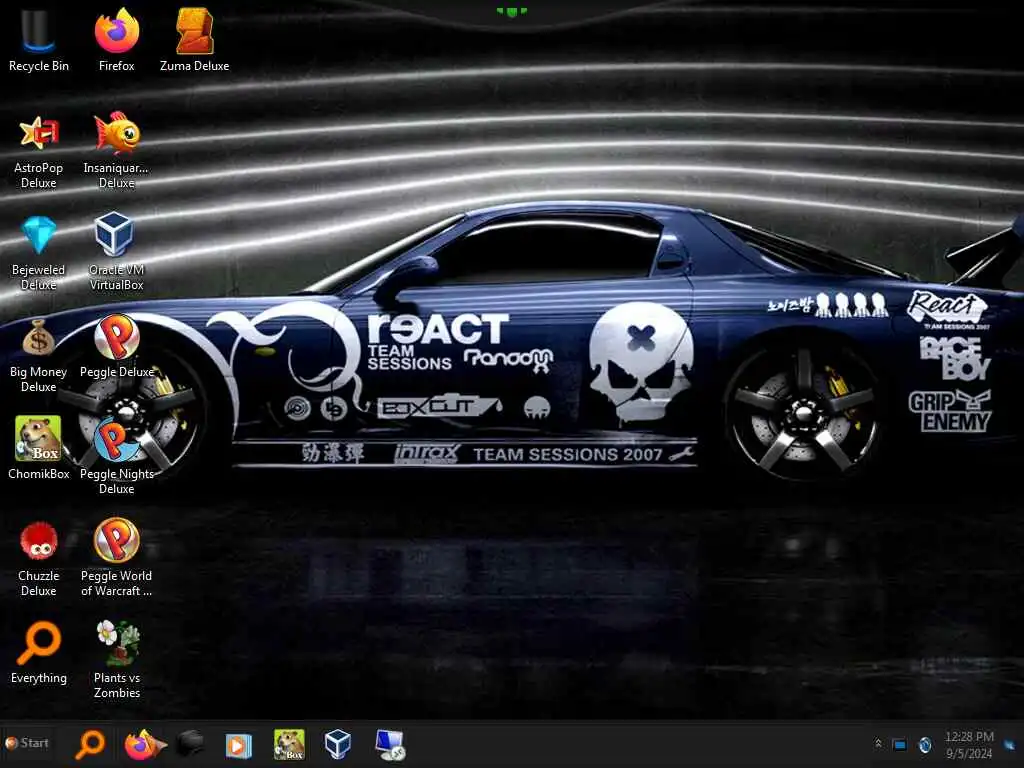The image size is (1024, 768).
Task: Select Zuma Deluxe desktop icon
Action: [x=195, y=39]
